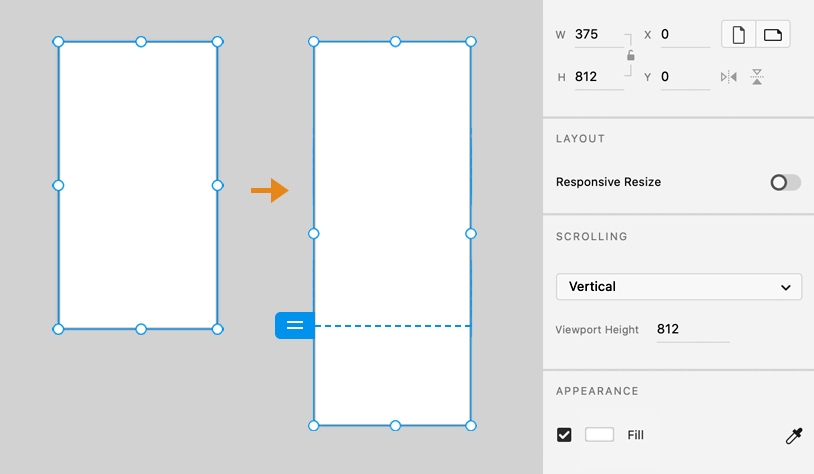
Task: Click the Viewport Height value field
Action: [693, 330]
